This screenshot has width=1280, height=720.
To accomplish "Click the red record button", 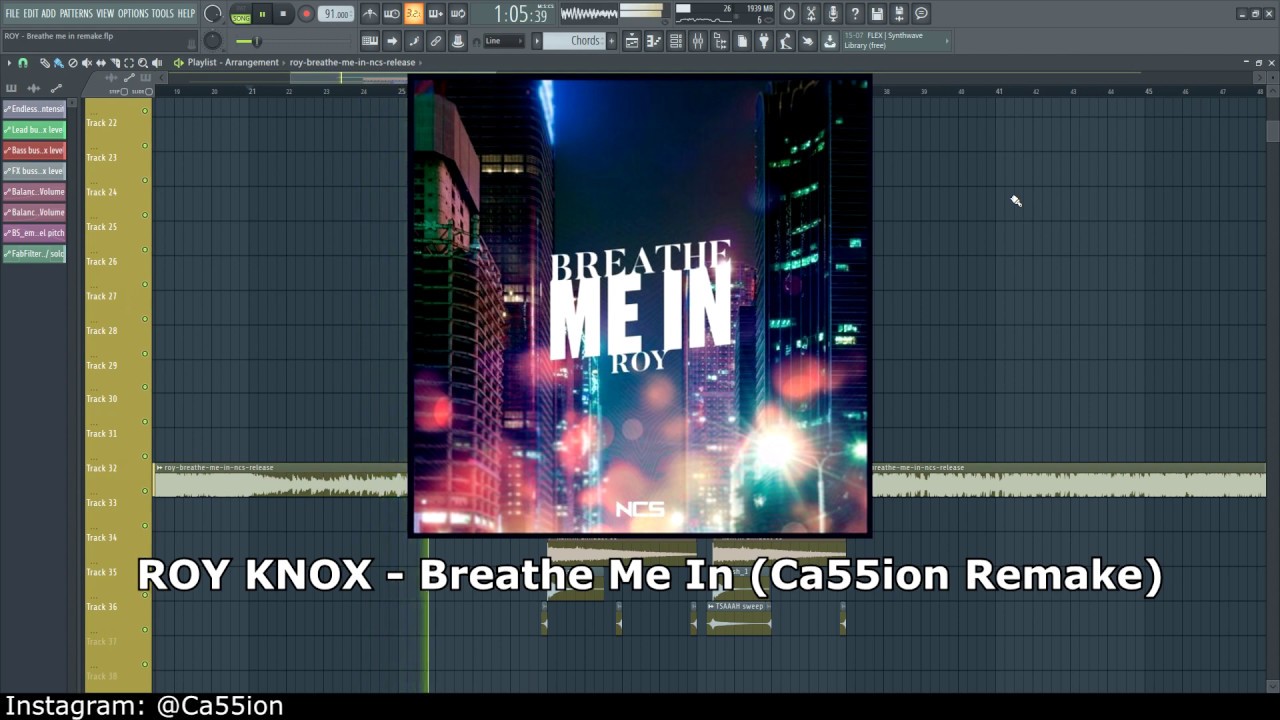I will click(x=306, y=14).
